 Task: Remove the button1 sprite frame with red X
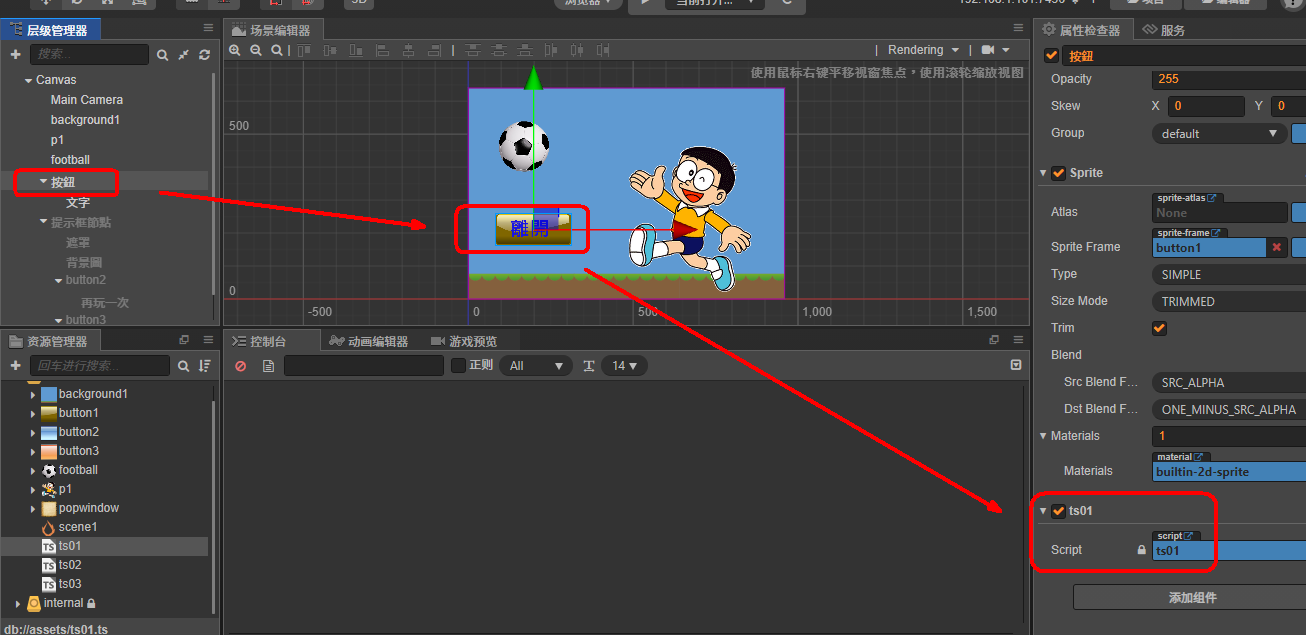[x=1277, y=247]
